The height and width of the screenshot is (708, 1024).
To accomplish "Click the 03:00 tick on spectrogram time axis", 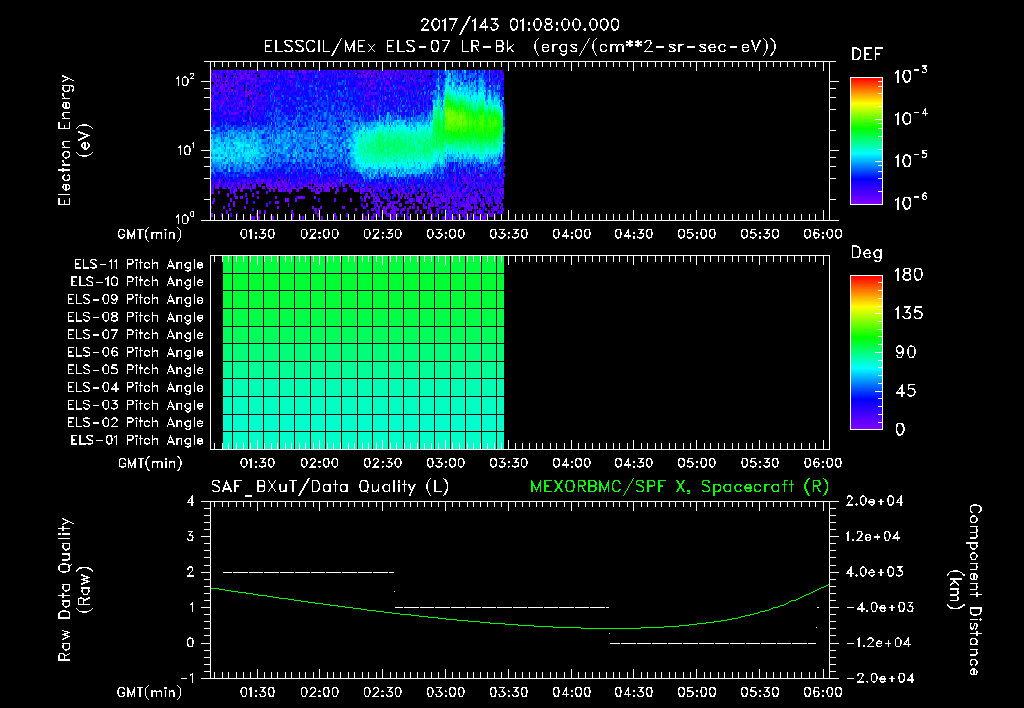I will point(445,234).
